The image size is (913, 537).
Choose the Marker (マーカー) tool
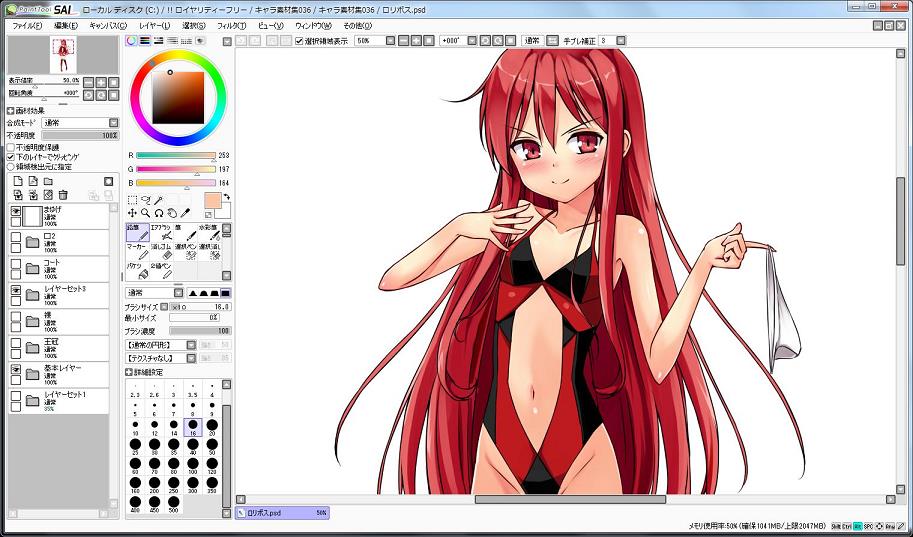pos(137,251)
